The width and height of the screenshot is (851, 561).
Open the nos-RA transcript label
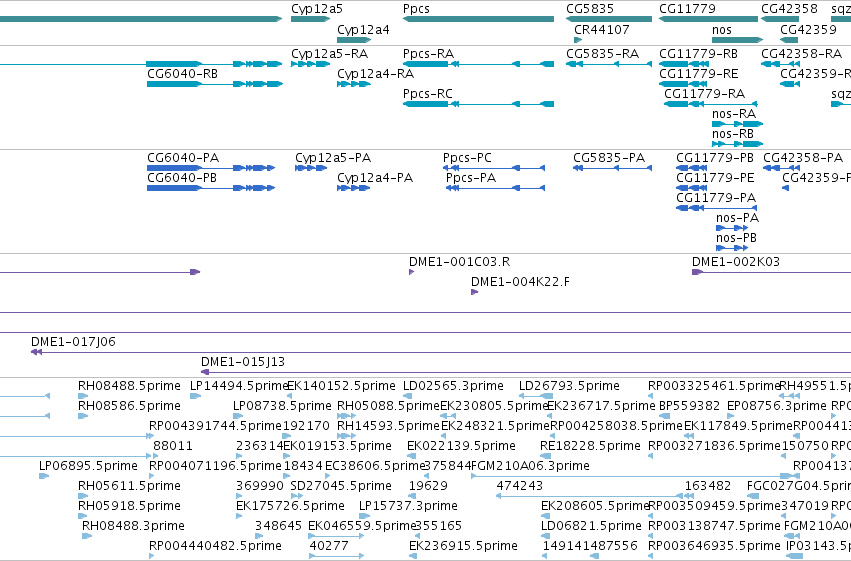tap(734, 114)
